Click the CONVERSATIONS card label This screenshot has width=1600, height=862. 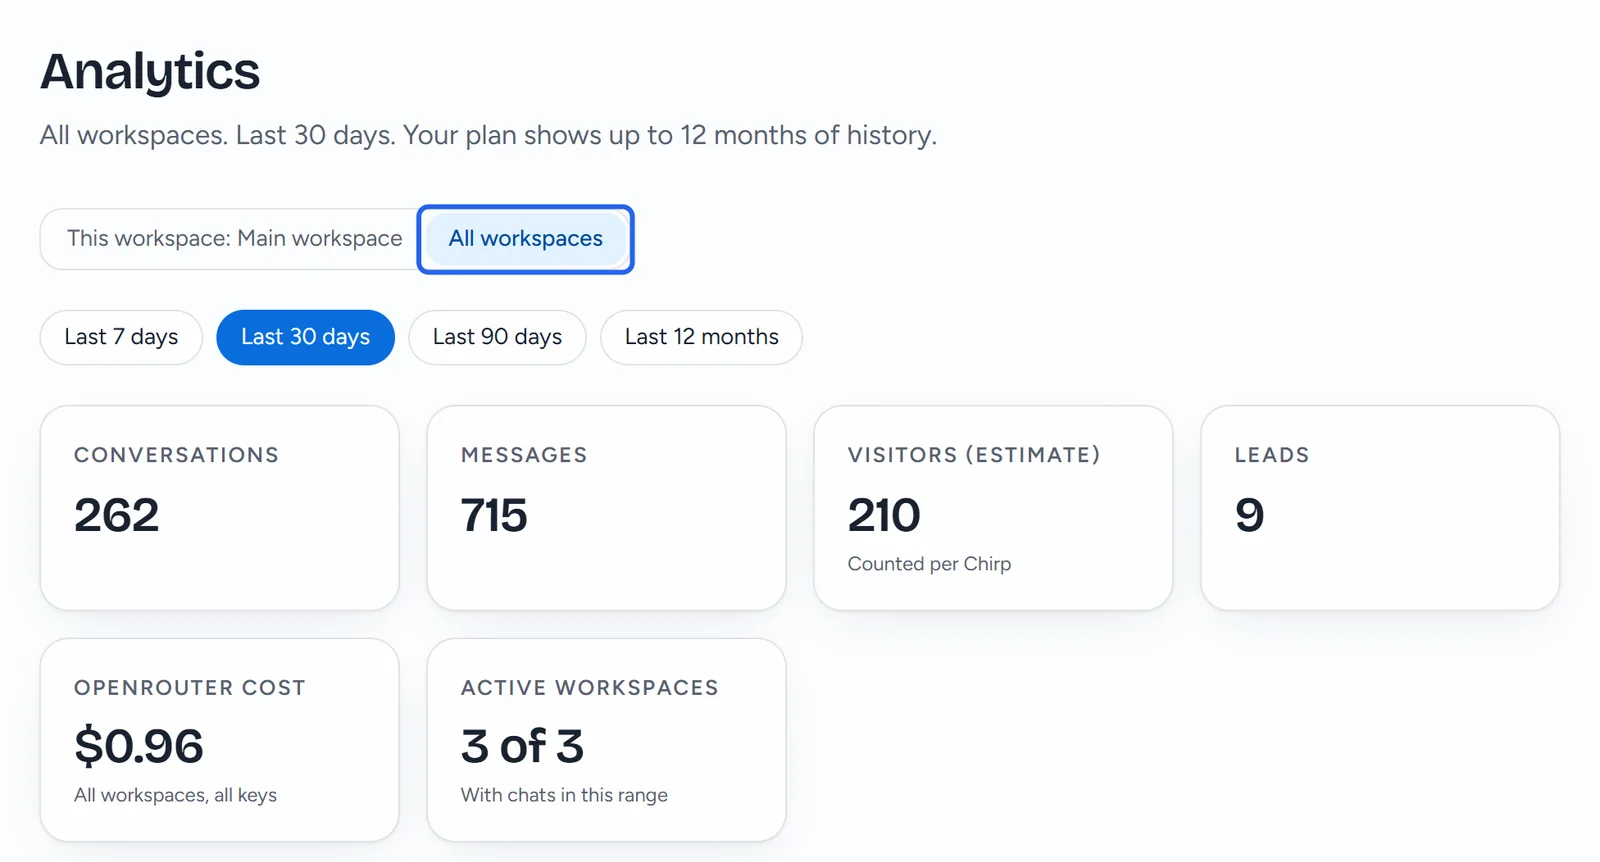176,455
